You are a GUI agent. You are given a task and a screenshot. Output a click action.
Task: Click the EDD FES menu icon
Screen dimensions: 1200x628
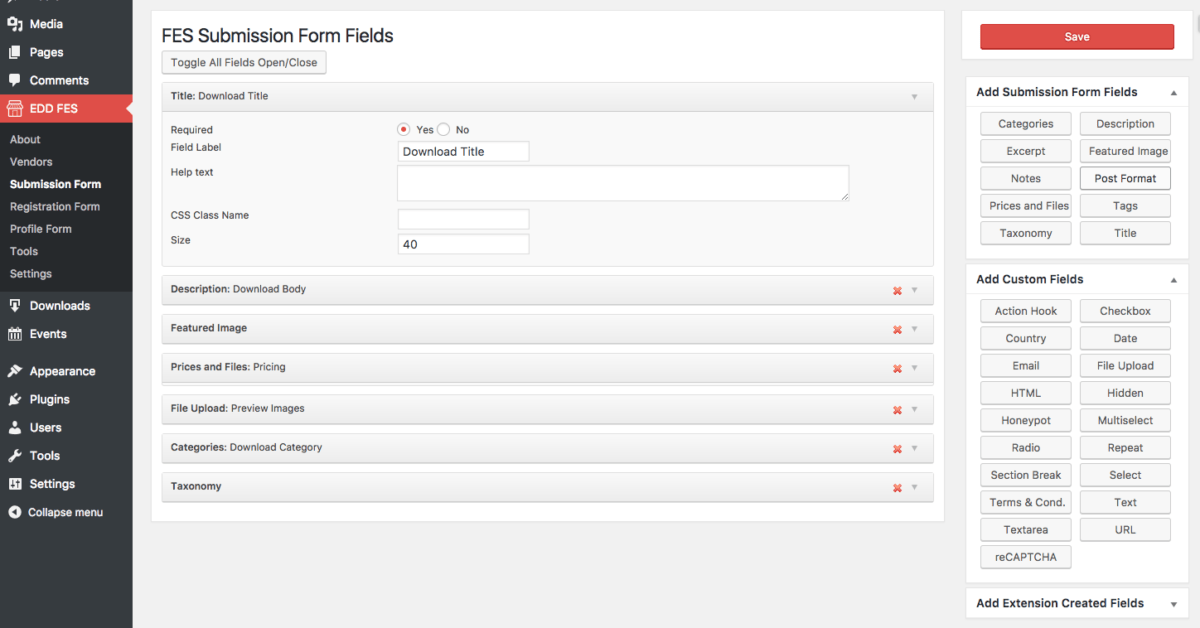17,108
